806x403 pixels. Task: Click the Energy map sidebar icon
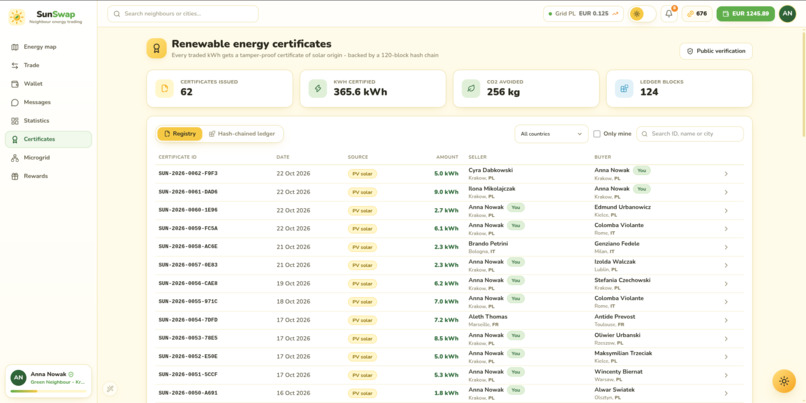pyautogui.click(x=15, y=47)
